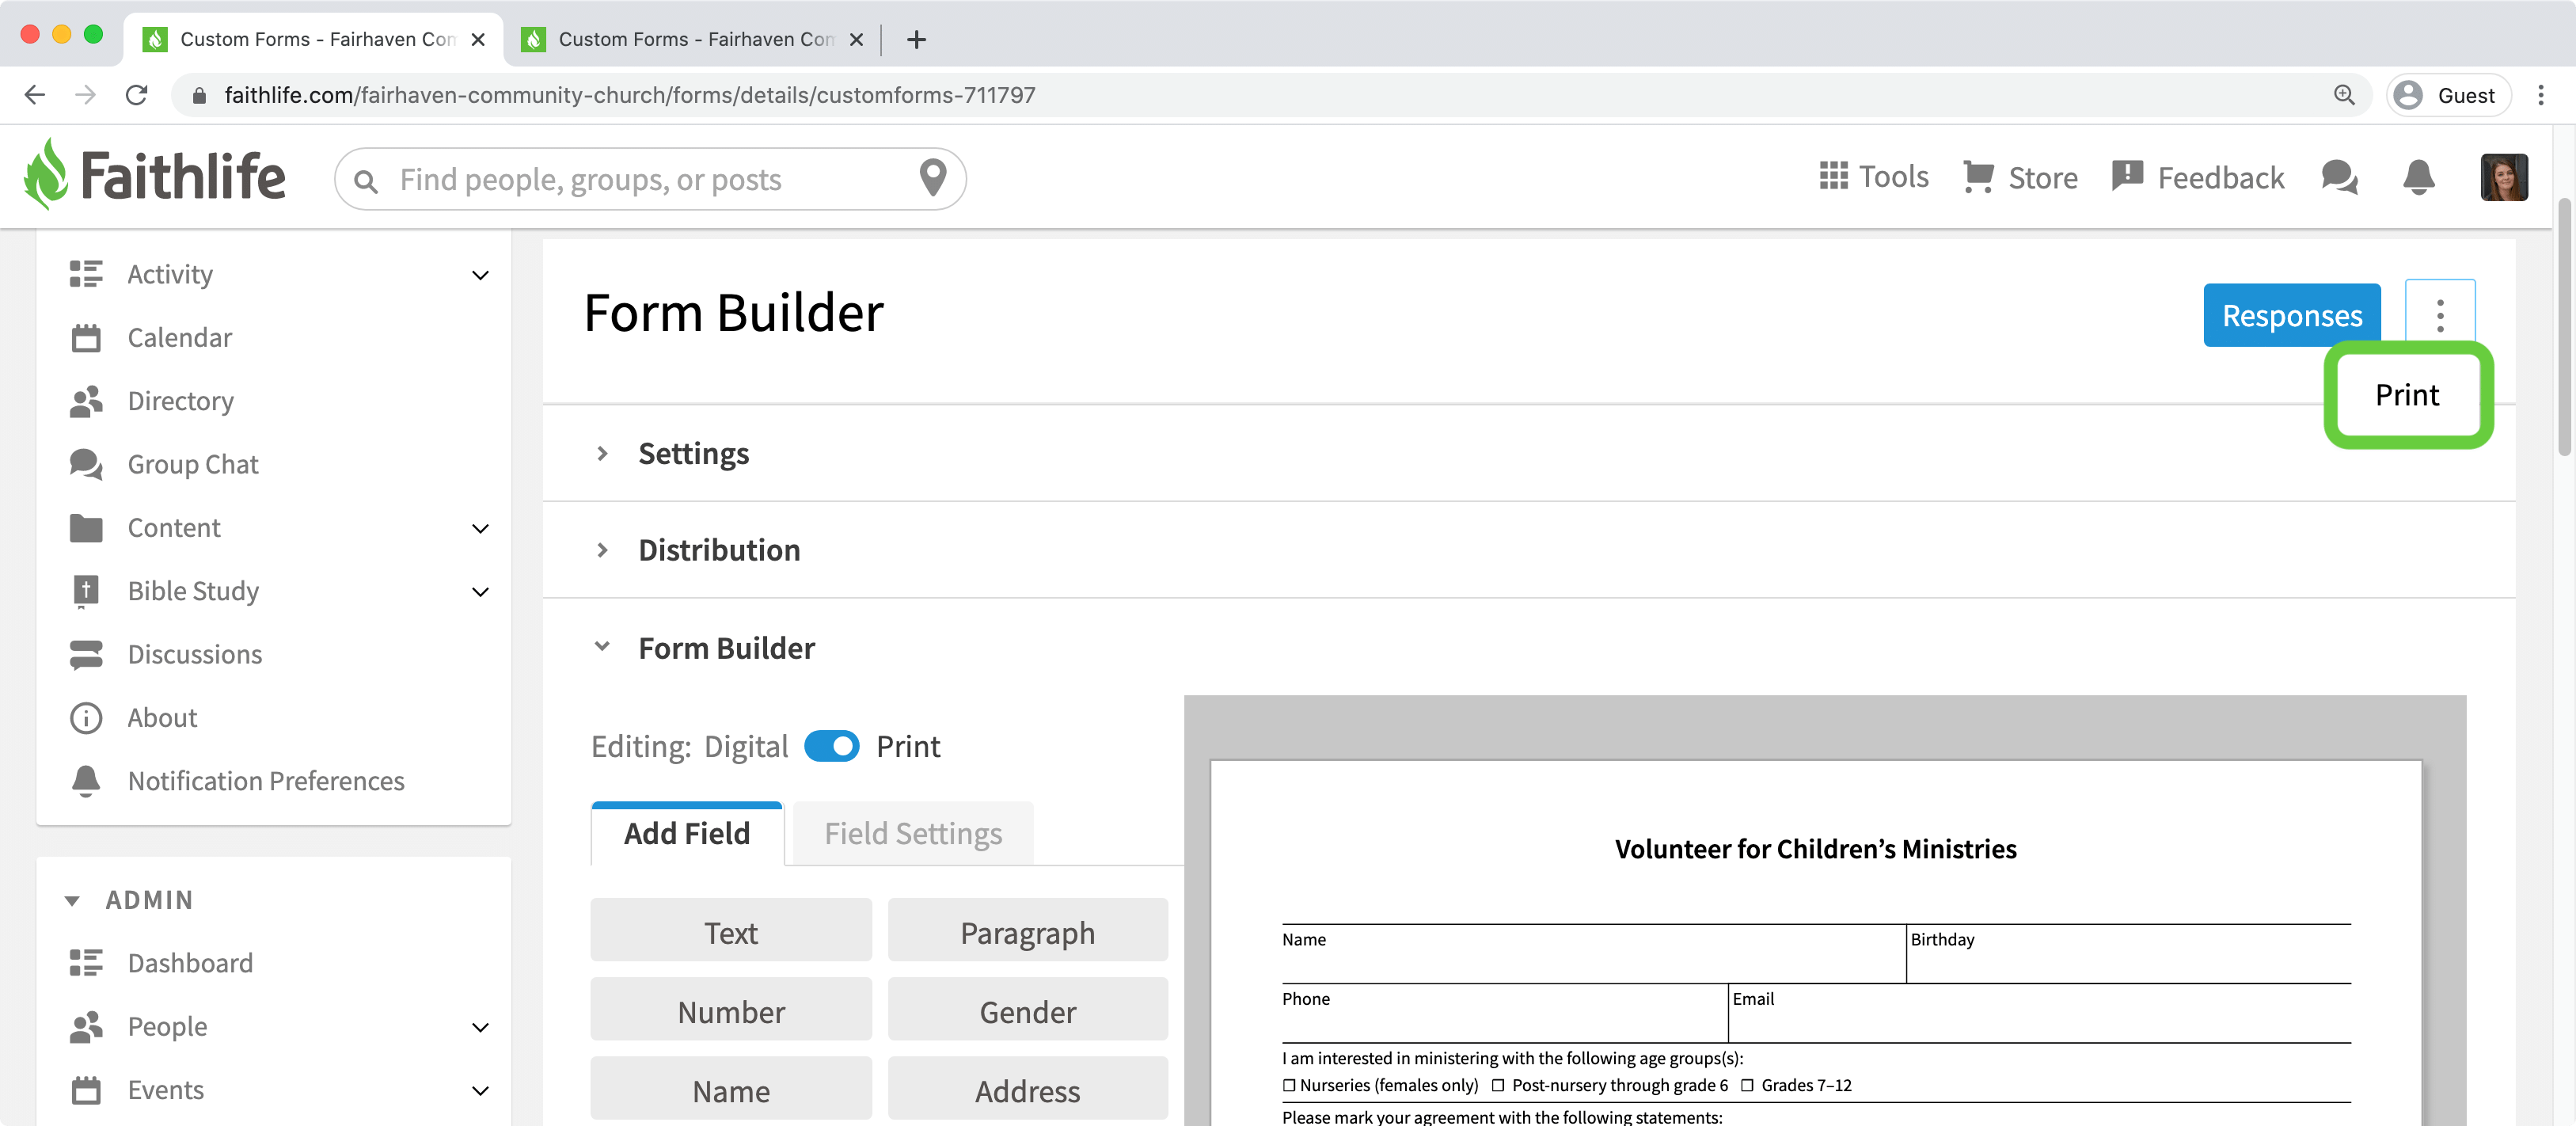The width and height of the screenshot is (2576, 1126).
Task: Click the Birthday field on form preview
Action: pyautogui.click(x=2130, y=953)
